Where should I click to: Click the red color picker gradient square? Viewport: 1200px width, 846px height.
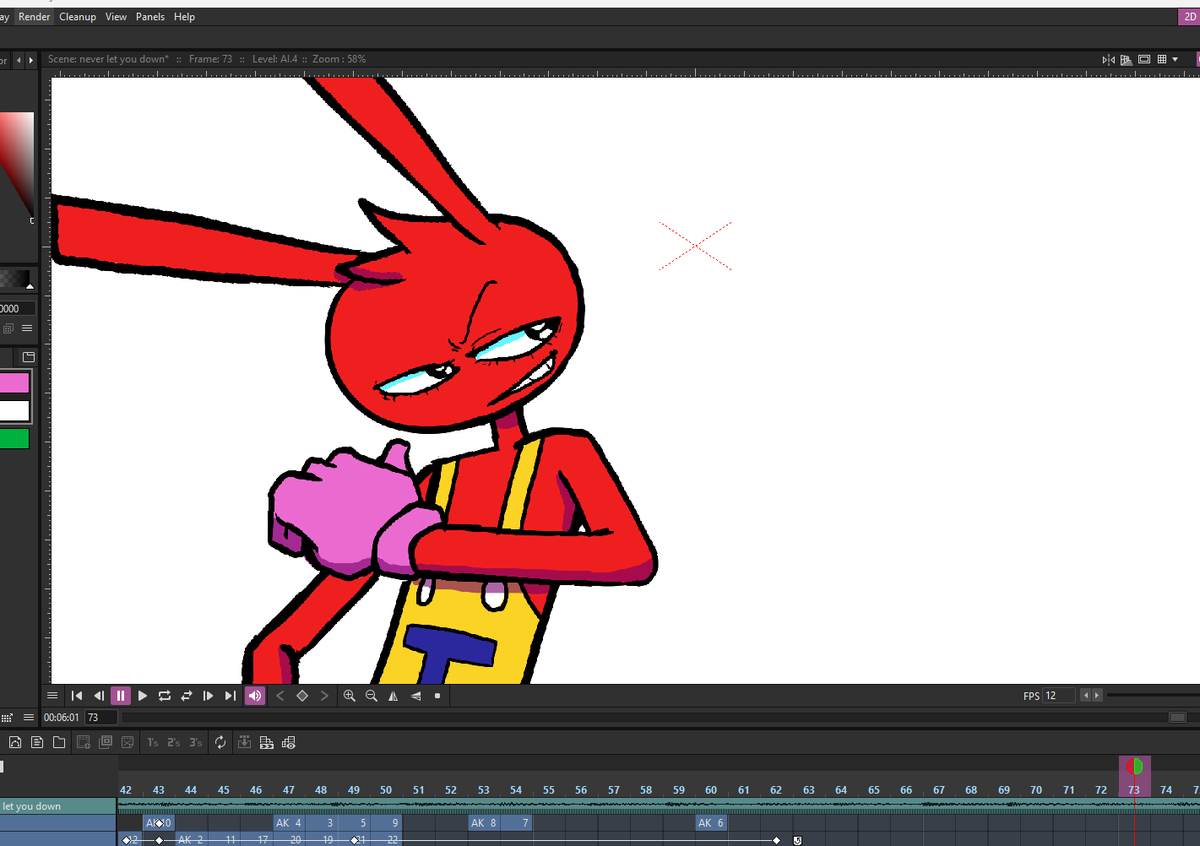pos(16,166)
